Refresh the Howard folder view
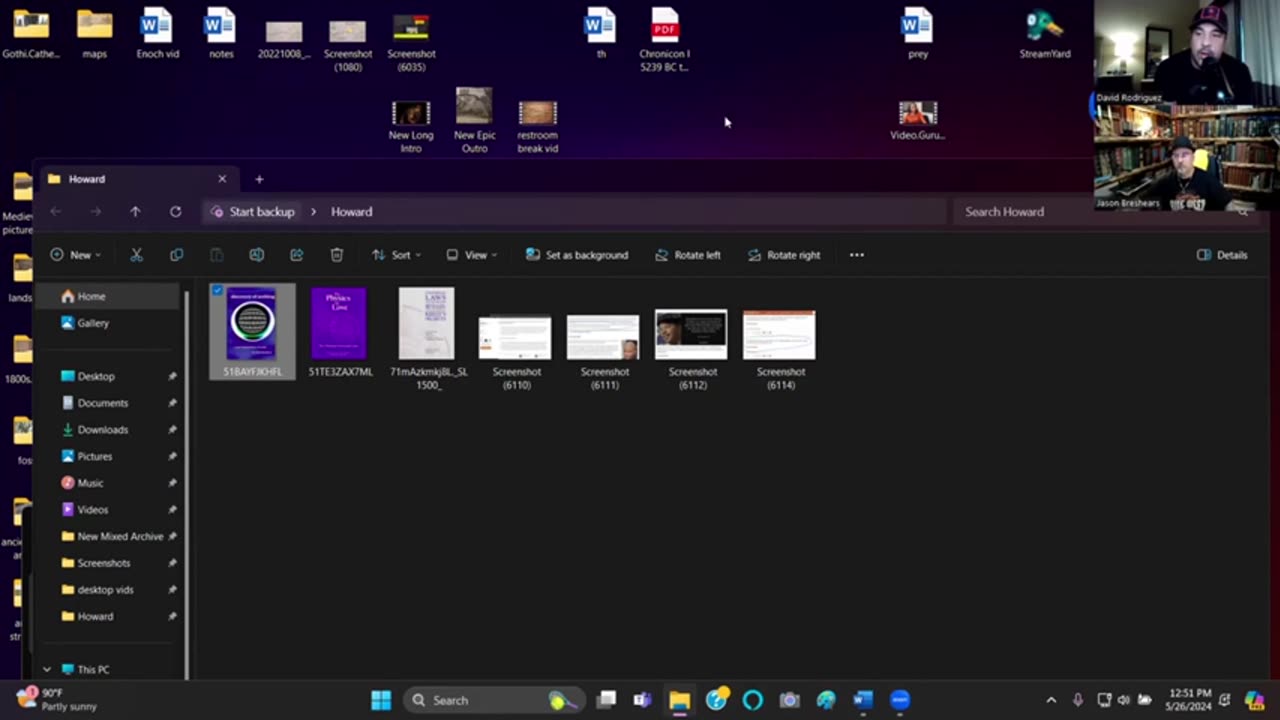 click(x=175, y=212)
